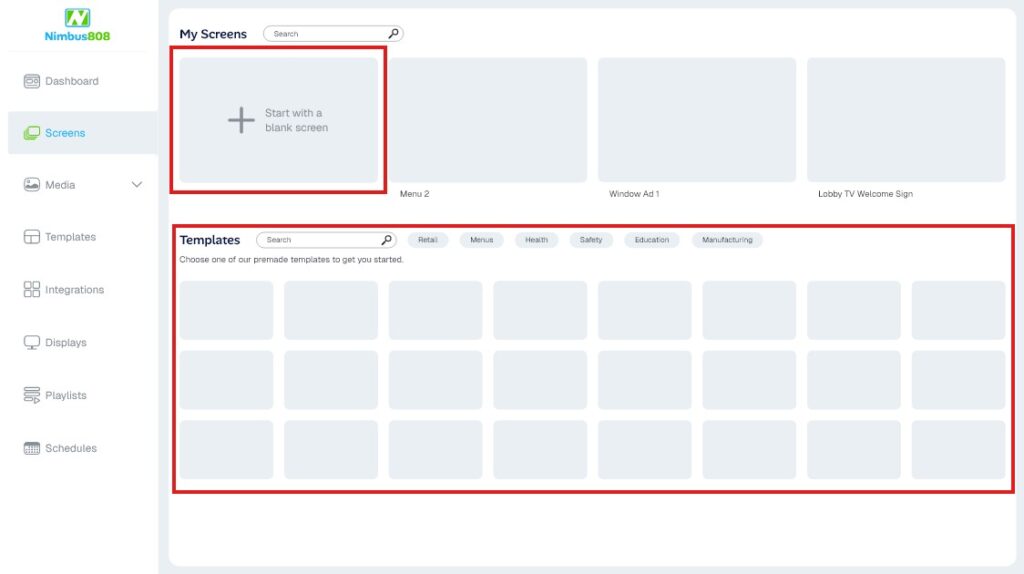Select the Media image icon
Image resolution: width=1024 pixels, height=574 pixels.
[x=32, y=185]
